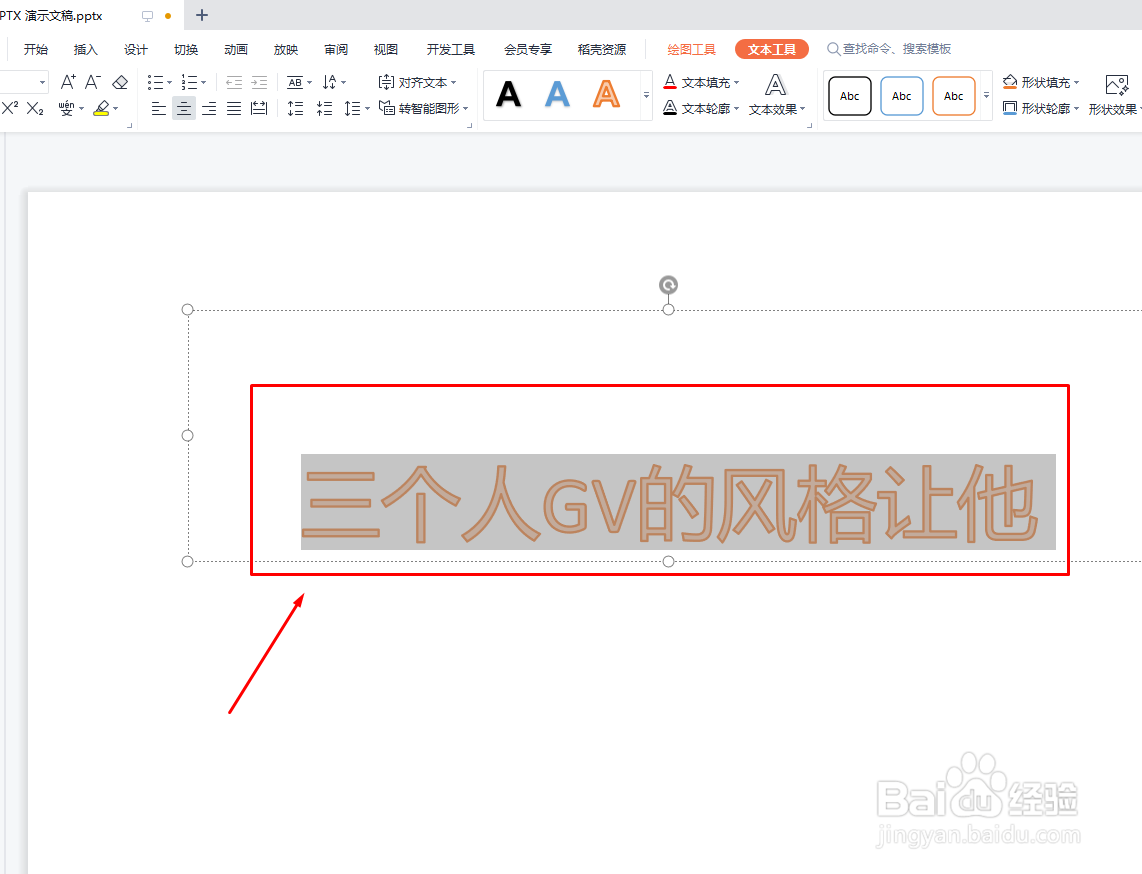Click the pinyin guide wén icon
Image resolution: width=1142 pixels, height=874 pixels.
click(x=66, y=109)
